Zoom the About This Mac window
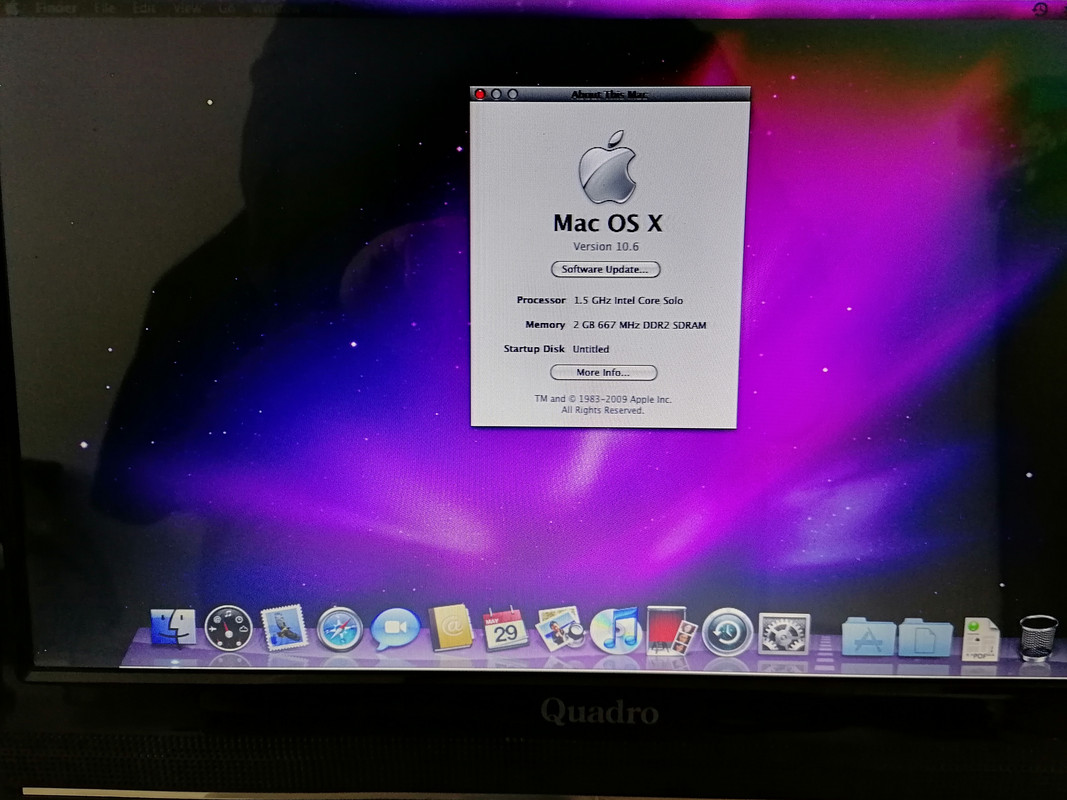This screenshot has height=800, width=1067. 512,95
